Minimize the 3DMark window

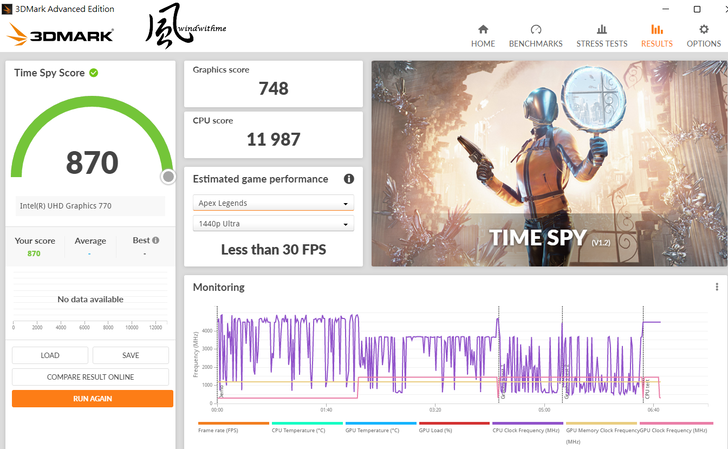[665, 9]
